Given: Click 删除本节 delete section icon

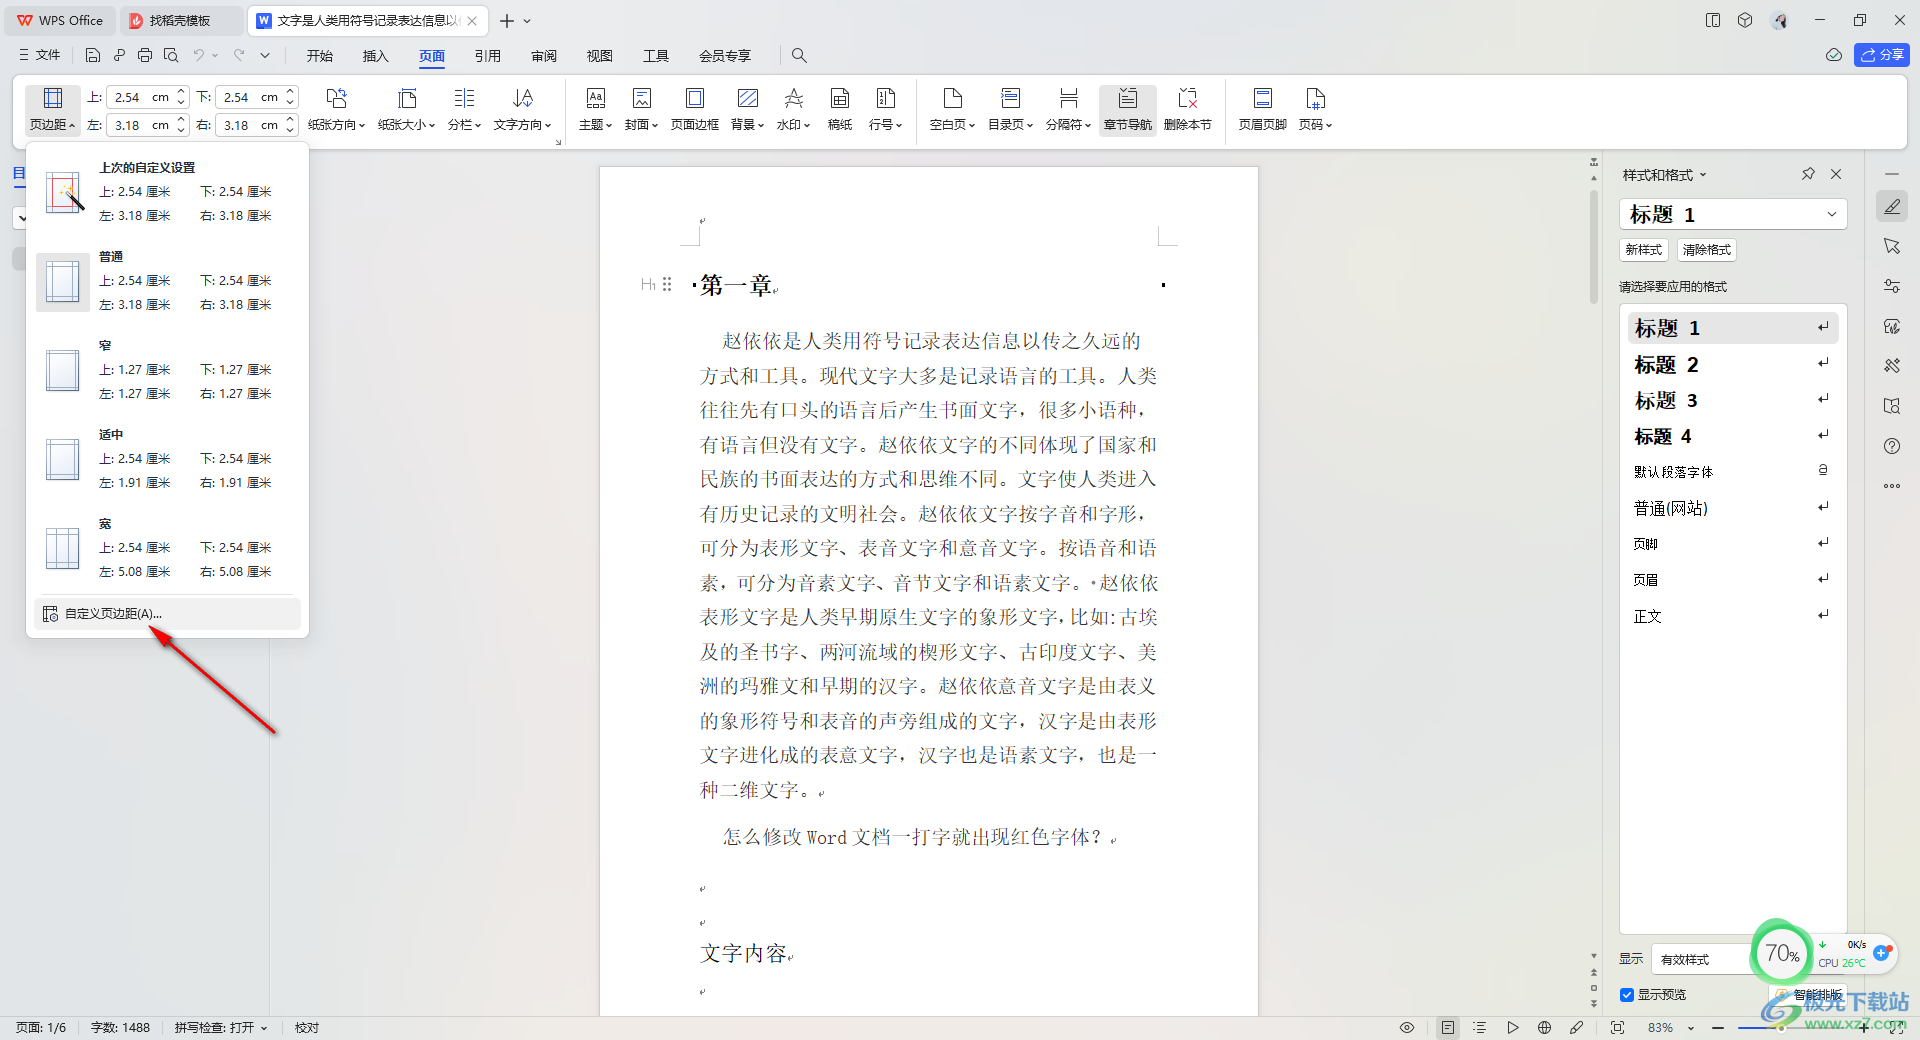Looking at the screenshot, I should click(1187, 109).
